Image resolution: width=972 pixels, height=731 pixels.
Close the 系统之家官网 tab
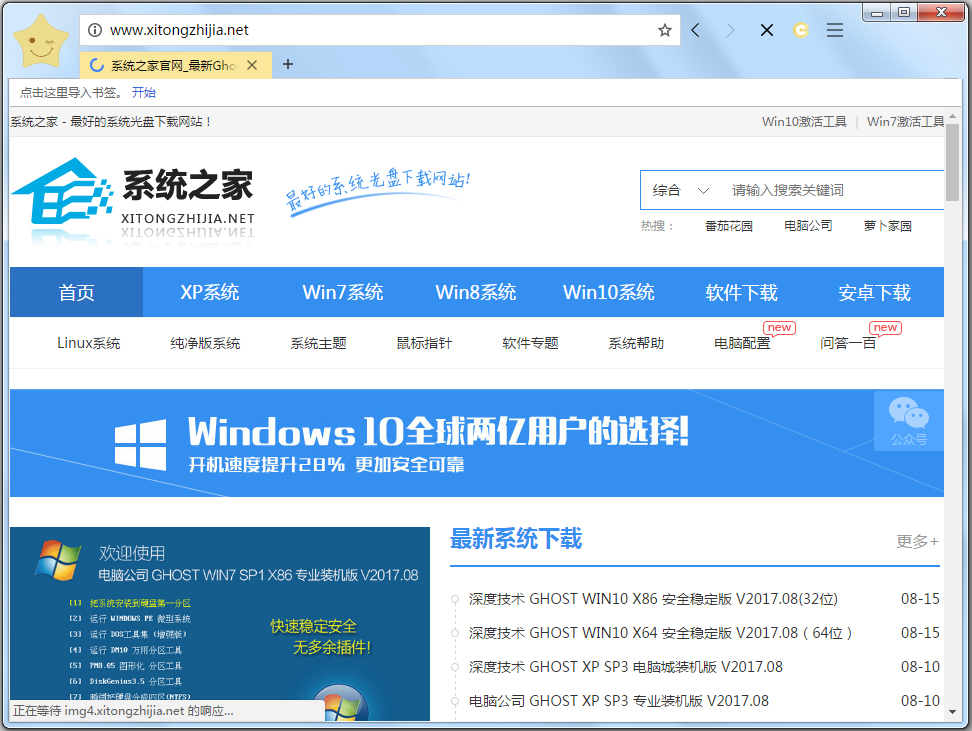[252, 65]
